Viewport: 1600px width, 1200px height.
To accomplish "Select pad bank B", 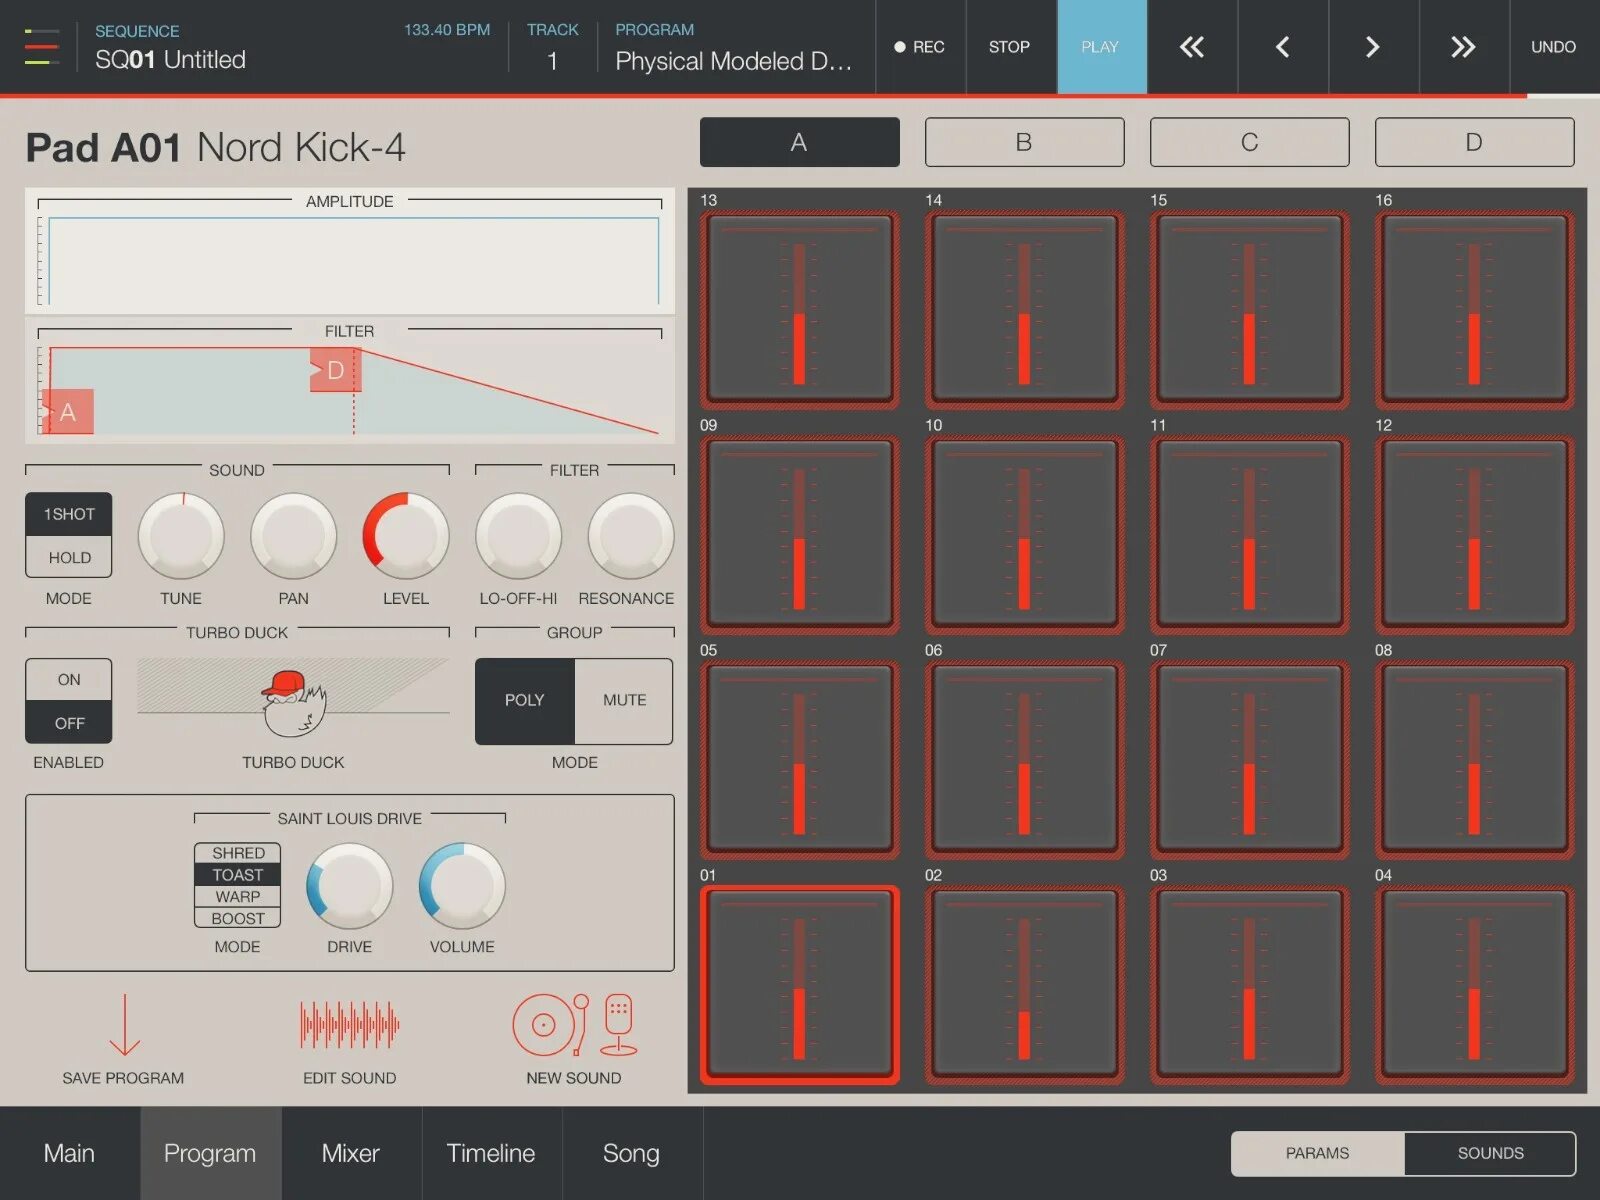I will point(1024,142).
